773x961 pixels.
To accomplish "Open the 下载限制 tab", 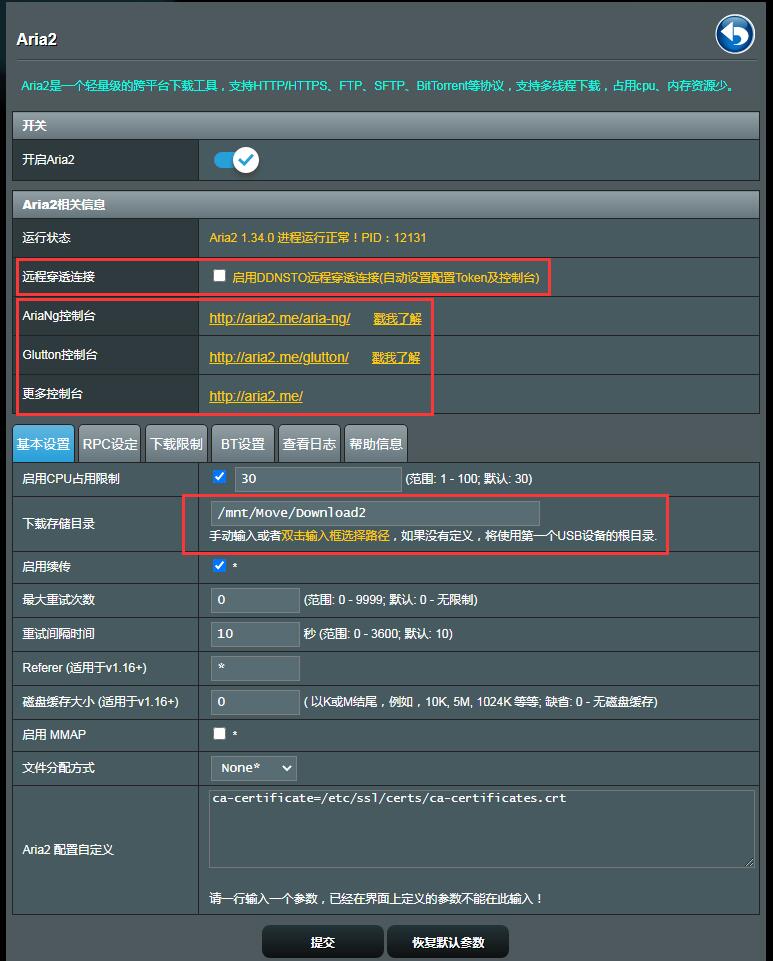I will (x=177, y=444).
